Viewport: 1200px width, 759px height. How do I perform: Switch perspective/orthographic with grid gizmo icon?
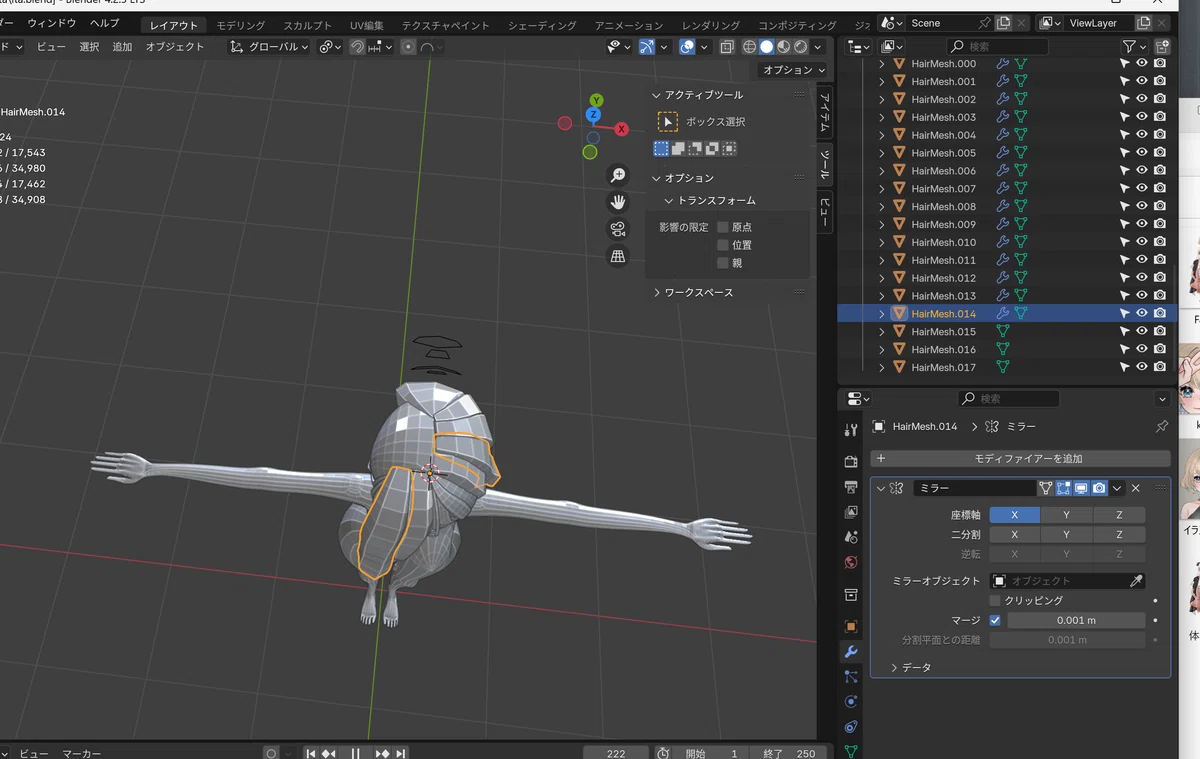(618, 256)
